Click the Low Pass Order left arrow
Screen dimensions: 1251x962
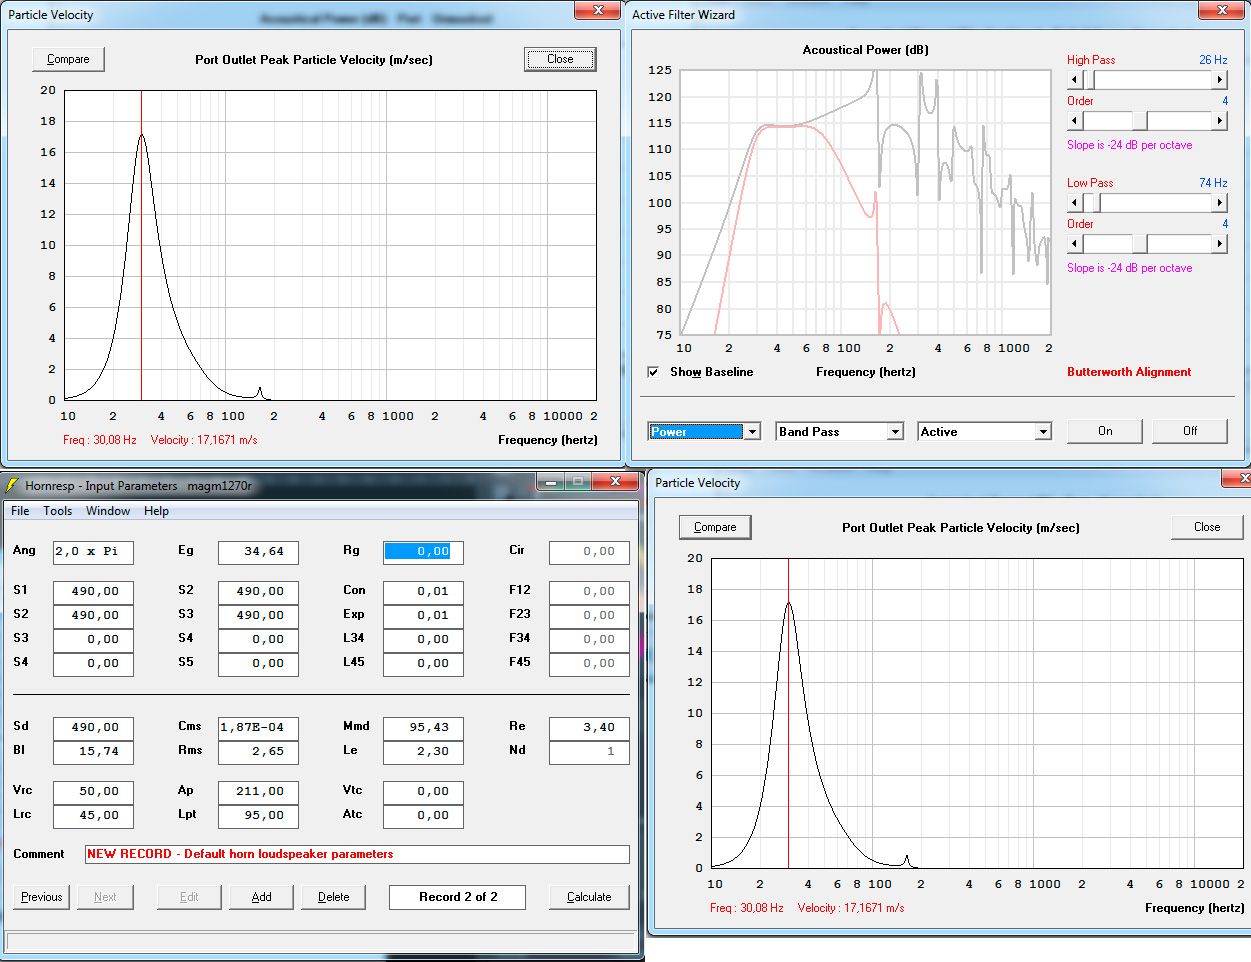coord(1075,244)
